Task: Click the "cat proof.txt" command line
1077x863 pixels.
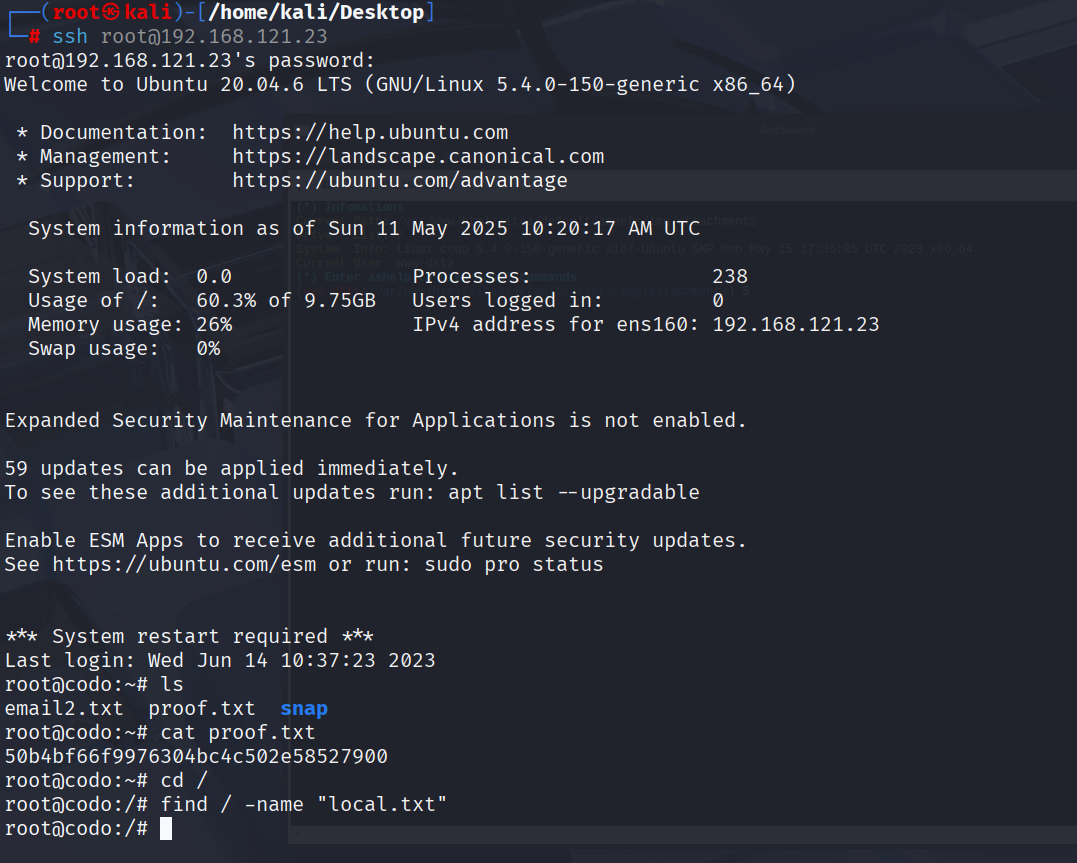Action: click(x=238, y=732)
